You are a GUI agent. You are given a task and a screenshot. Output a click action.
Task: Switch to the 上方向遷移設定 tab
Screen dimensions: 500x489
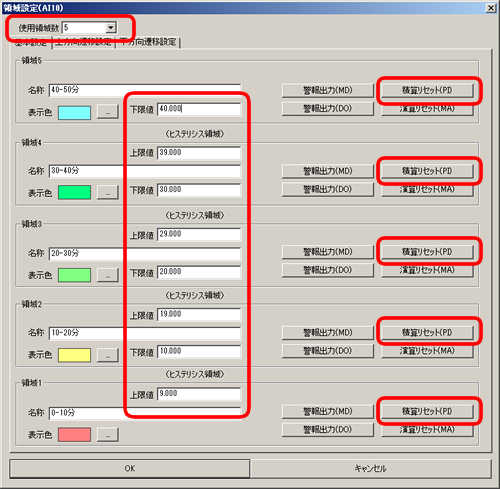coord(83,42)
